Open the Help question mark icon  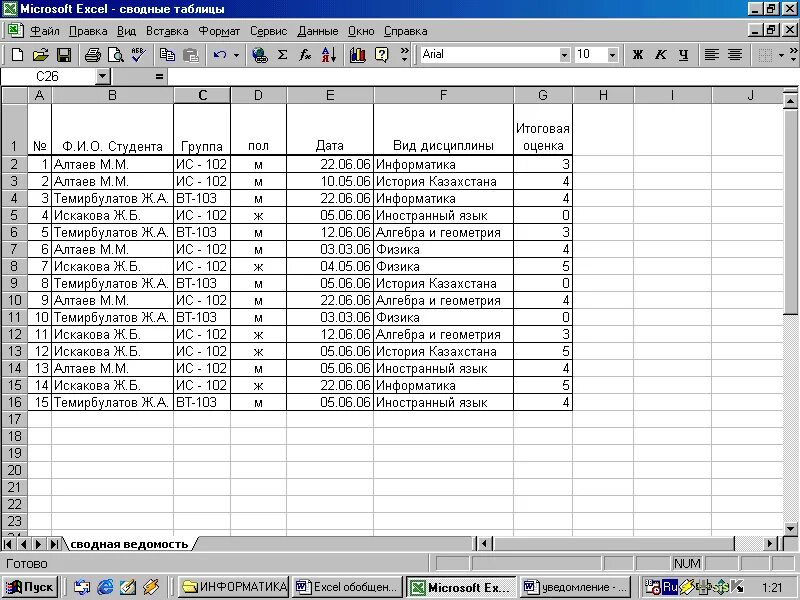click(381, 55)
